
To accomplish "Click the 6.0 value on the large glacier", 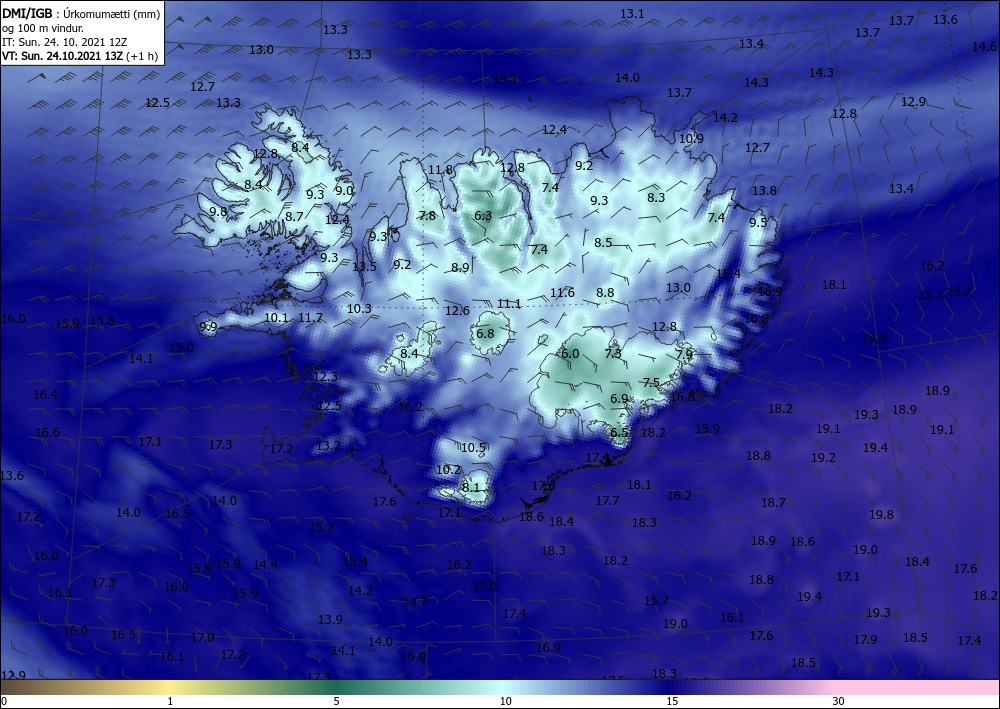I will click(570, 353).
